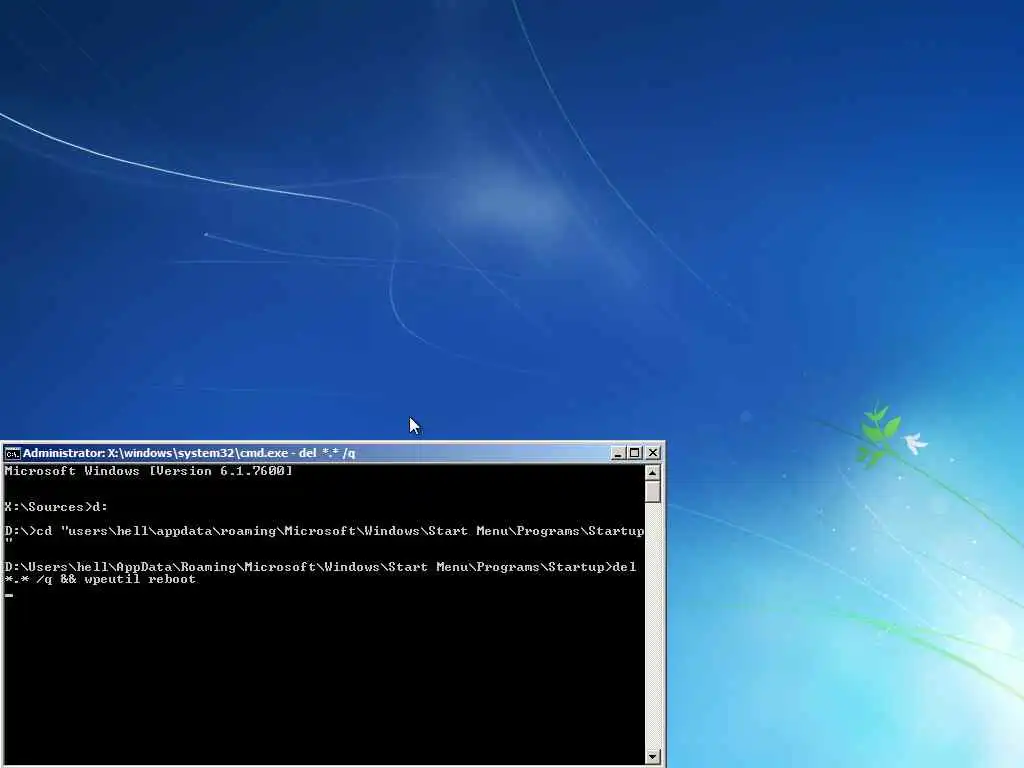Click the 'D:\>cd "users\hell\appdata...' command line

click(x=324, y=531)
